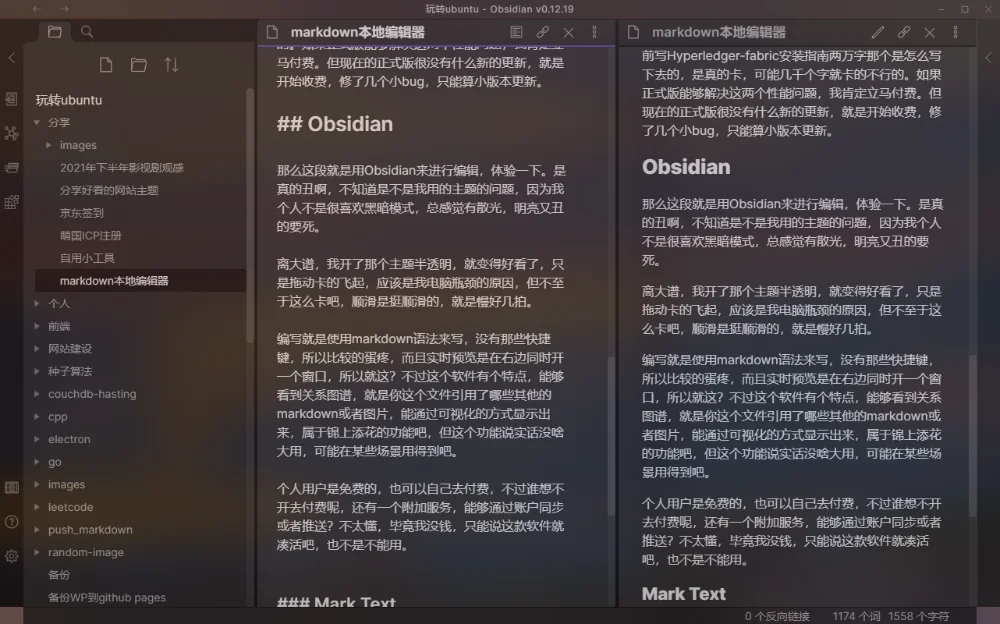Select the file explorer folder tab icon
Screen dimensions: 1000x624
coord(54,31)
